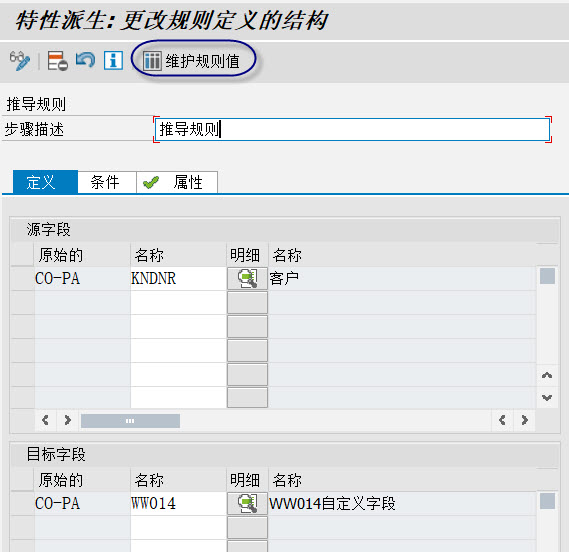569x552 pixels.
Task: Click 原始的 column header in source fields
Action: coord(82,255)
